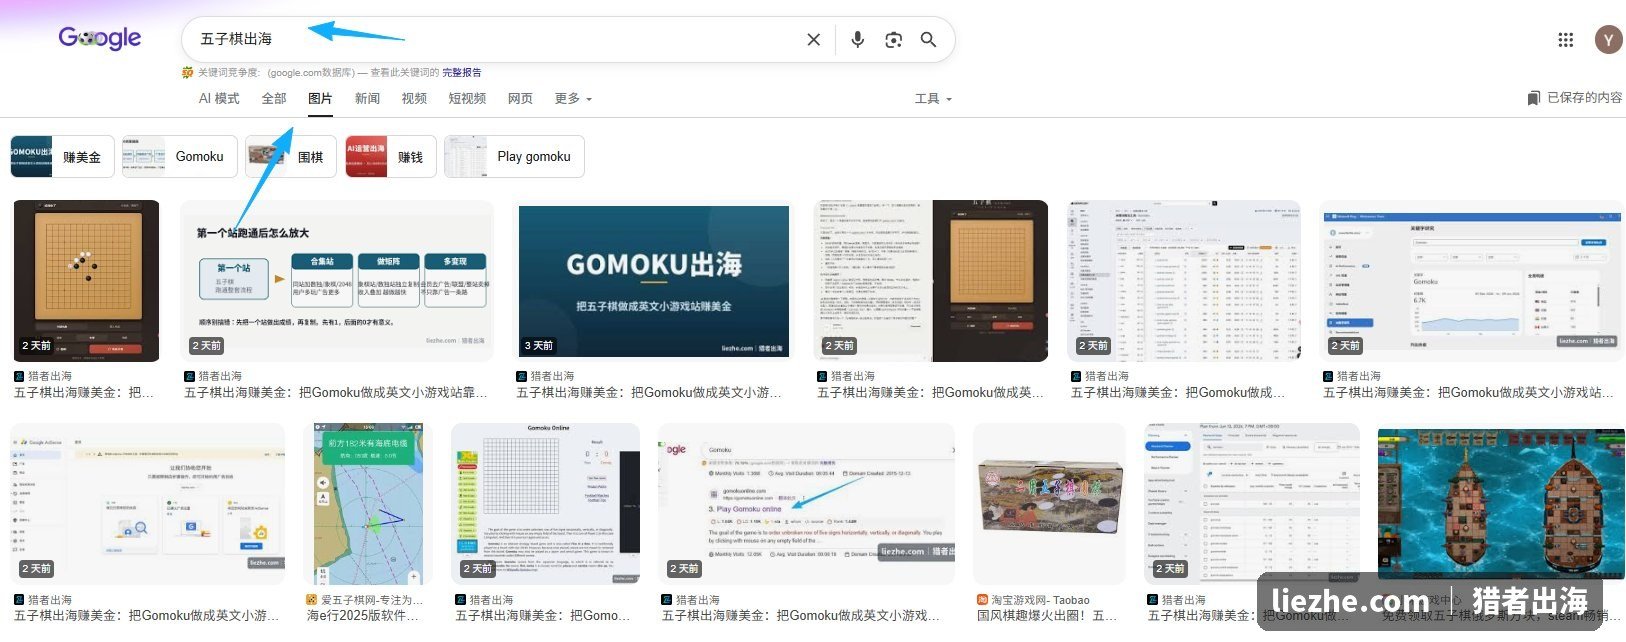
Task: Apply the 赚钱 filter chip
Action: click(390, 156)
